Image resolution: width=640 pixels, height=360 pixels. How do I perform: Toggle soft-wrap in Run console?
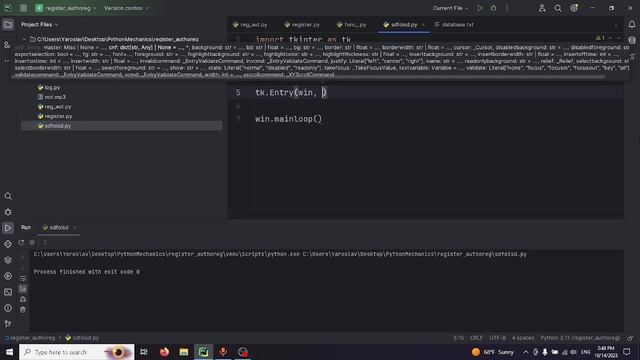click(x=23, y=279)
